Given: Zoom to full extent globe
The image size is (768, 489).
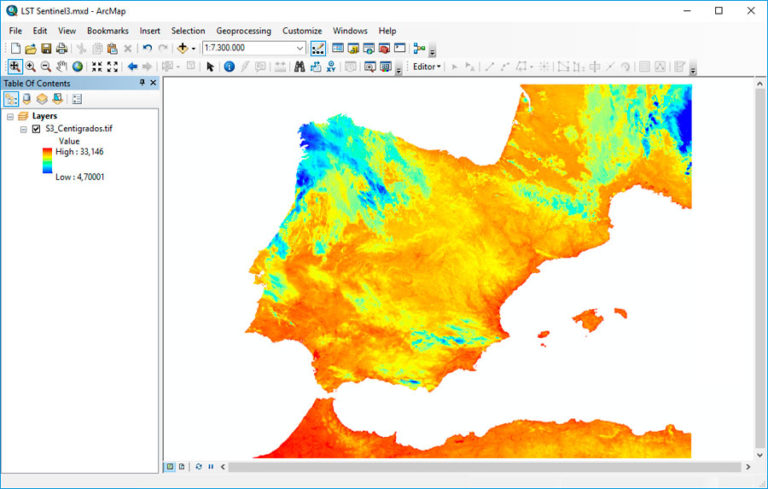Looking at the screenshot, I should pos(77,67).
